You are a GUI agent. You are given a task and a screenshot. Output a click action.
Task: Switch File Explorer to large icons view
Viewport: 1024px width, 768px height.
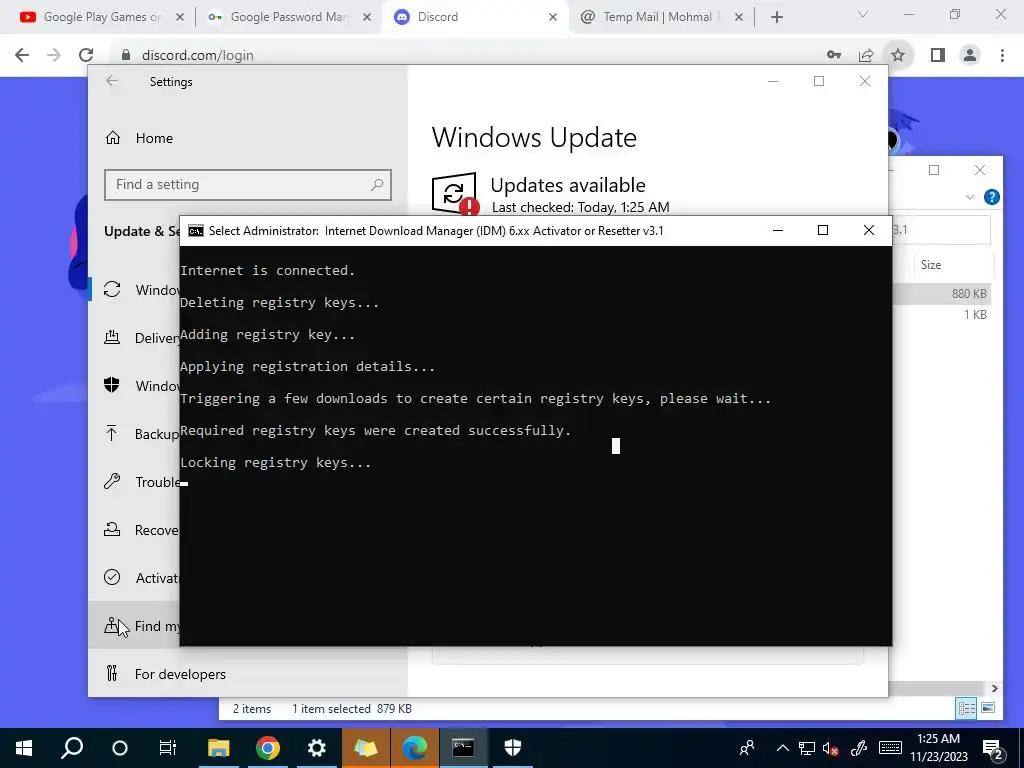click(987, 708)
